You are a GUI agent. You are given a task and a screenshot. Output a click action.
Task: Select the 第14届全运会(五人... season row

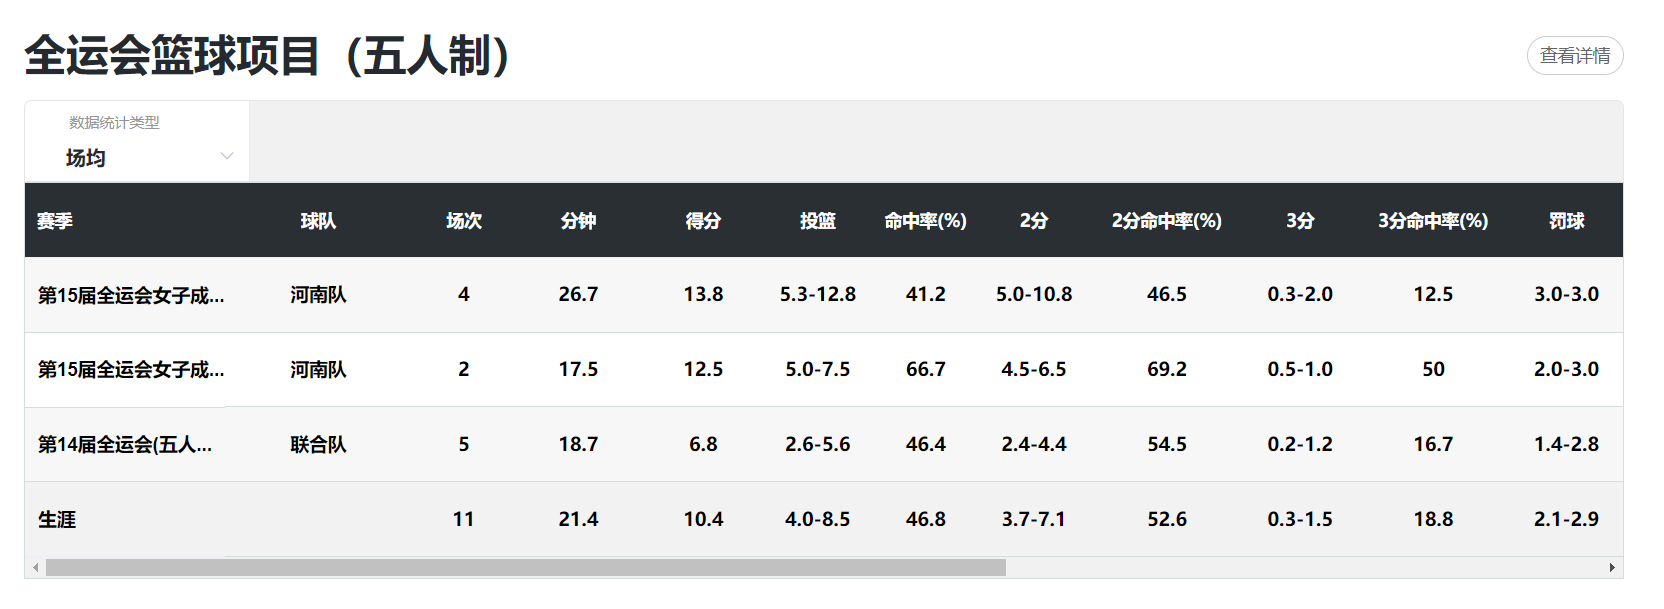pos(125,445)
